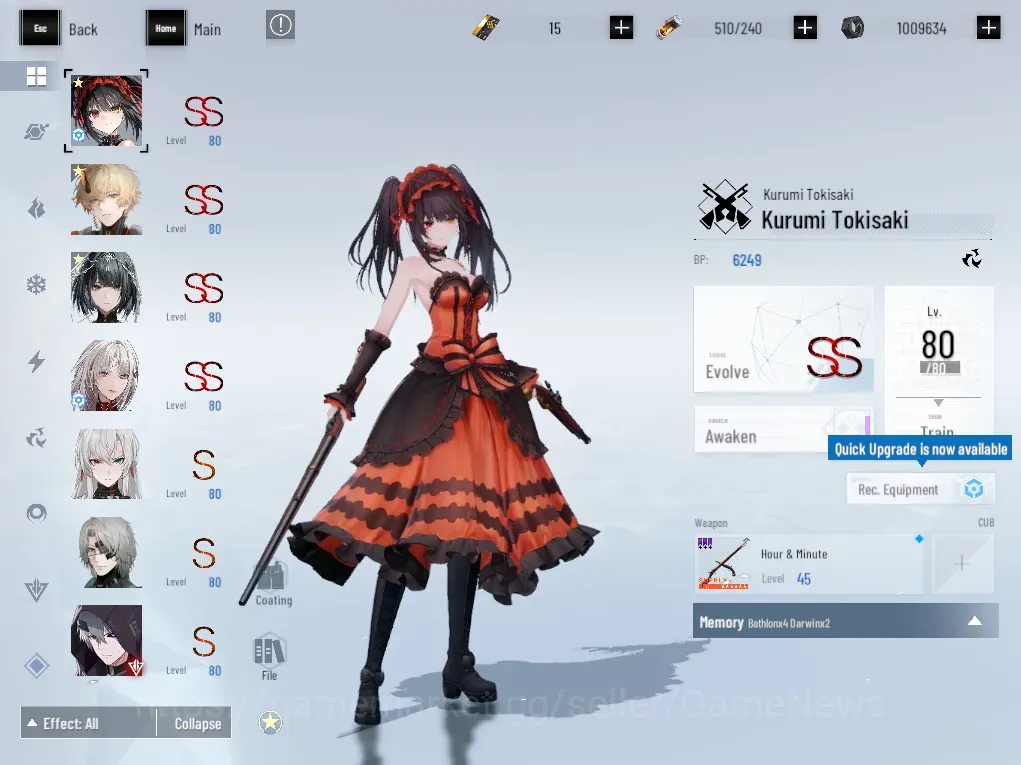Open the Effect: All filter dropdown
Viewport: 1021px width, 765px height.
coord(89,723)
